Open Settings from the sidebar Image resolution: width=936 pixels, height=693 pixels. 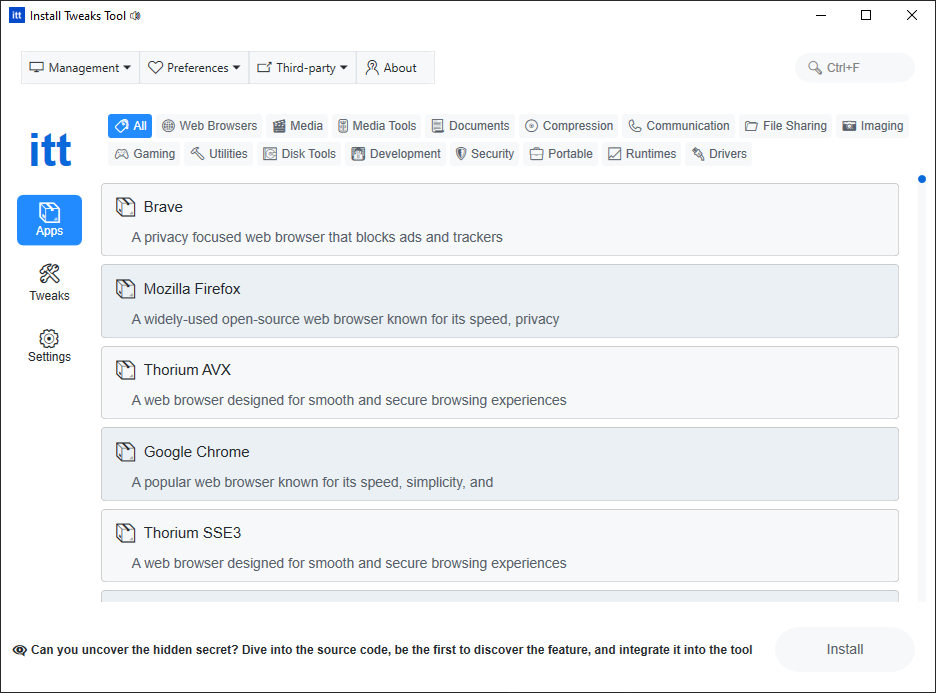(x=49, y=346)
